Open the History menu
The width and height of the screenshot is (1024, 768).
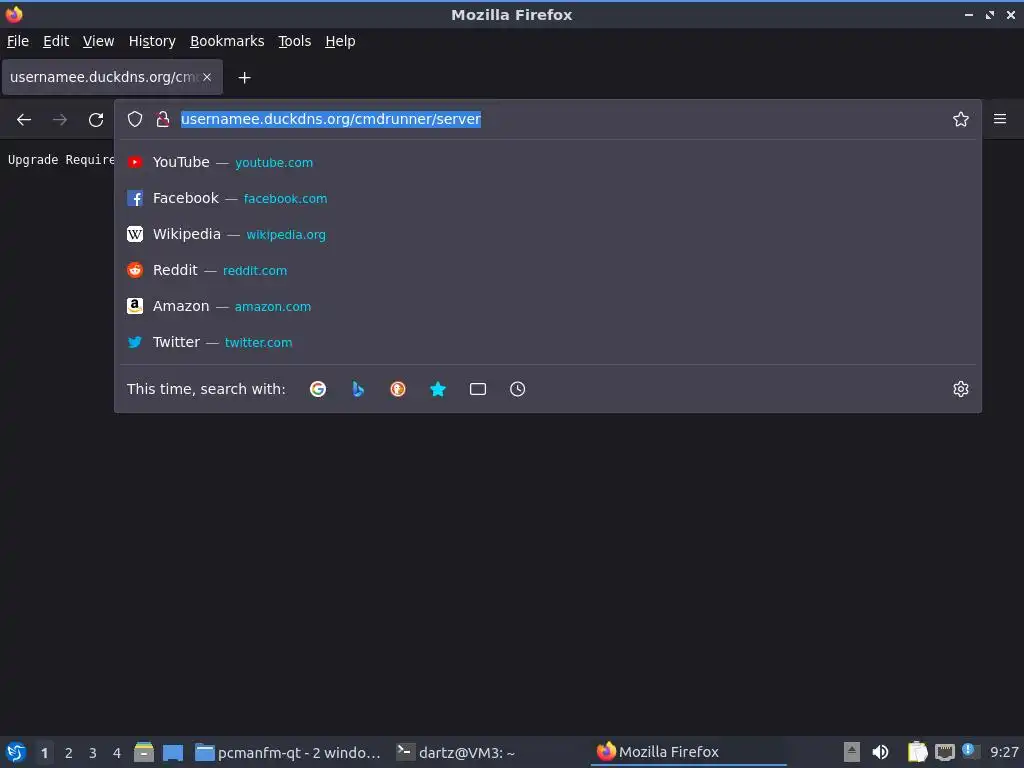[x=152, y=41]
